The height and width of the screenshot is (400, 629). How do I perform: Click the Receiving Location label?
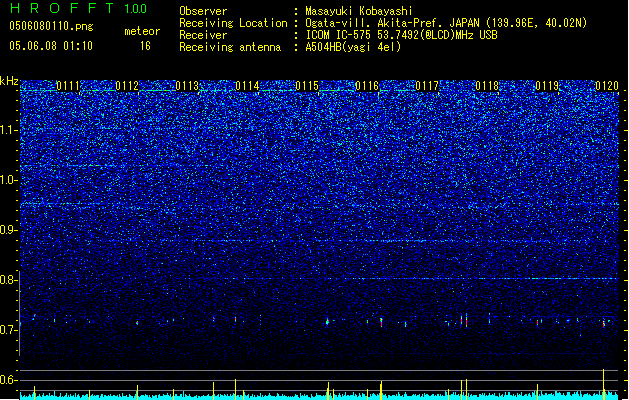(233, 23)
